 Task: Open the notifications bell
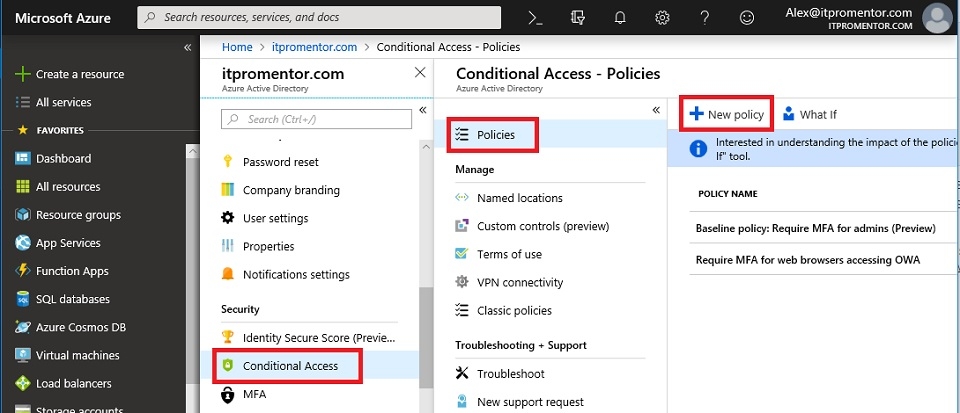tap(620, 18)
